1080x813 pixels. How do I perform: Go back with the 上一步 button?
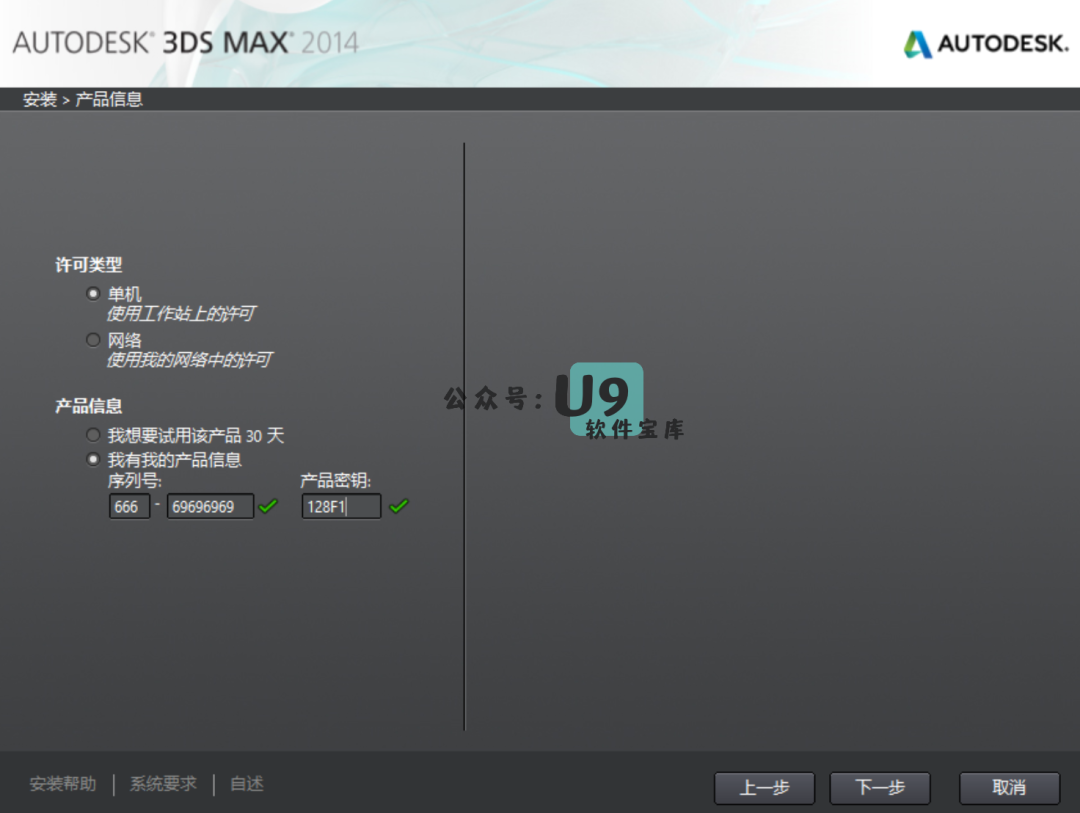764,788
